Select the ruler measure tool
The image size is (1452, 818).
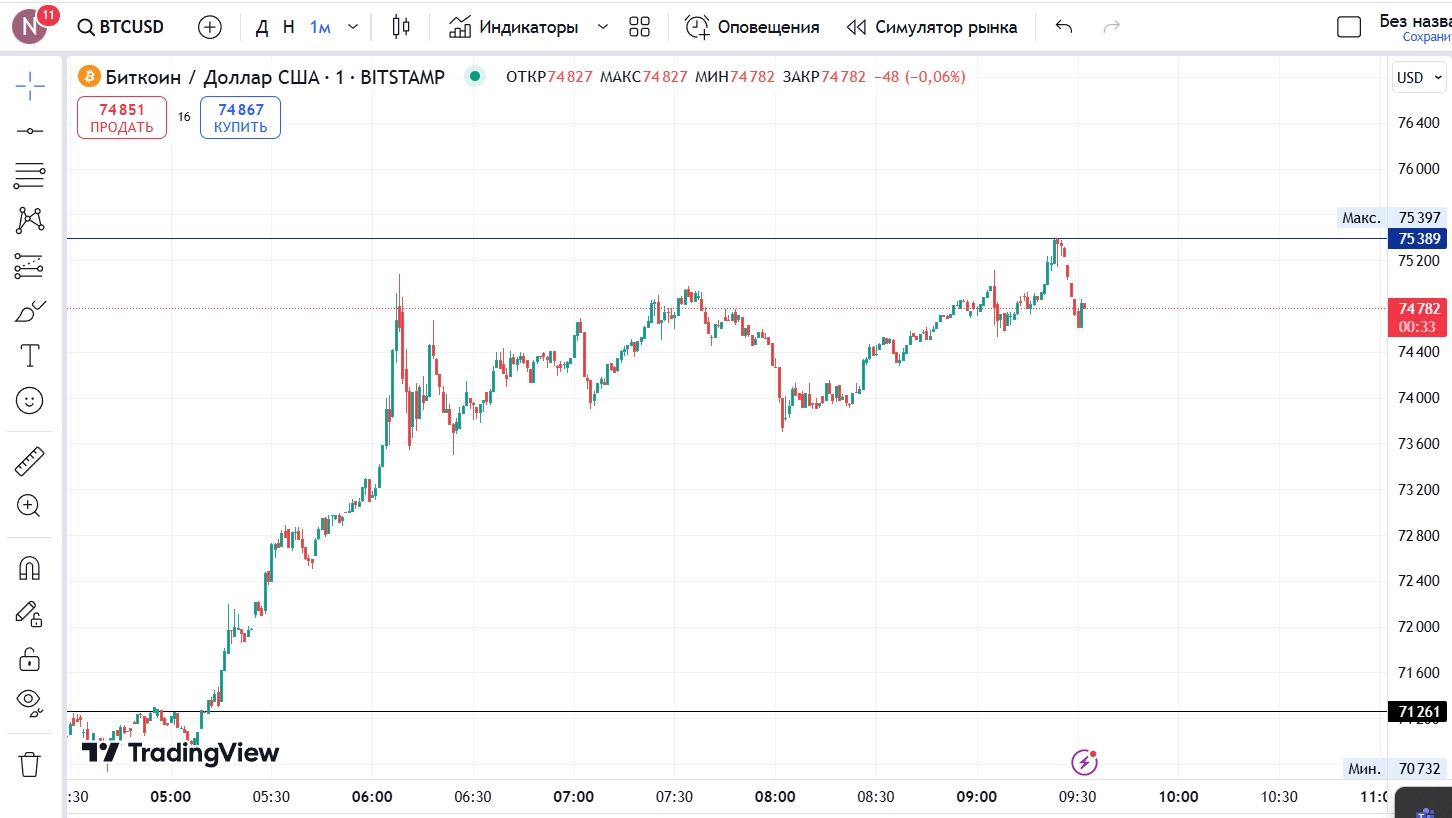pos(30,461)
